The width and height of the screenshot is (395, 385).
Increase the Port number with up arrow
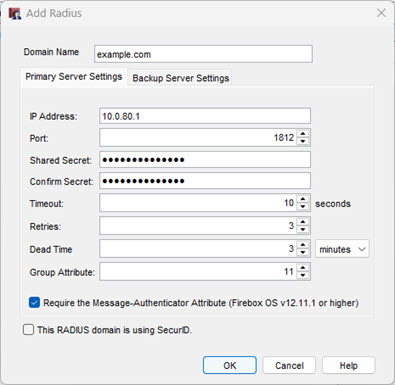(x=303, y=134)
